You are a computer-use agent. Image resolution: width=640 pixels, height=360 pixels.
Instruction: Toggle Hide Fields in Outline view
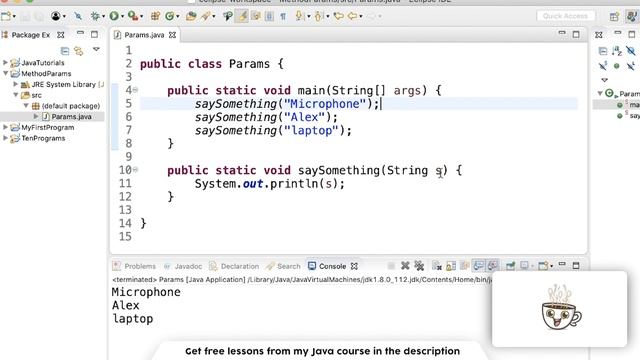(x=631, y=51)
